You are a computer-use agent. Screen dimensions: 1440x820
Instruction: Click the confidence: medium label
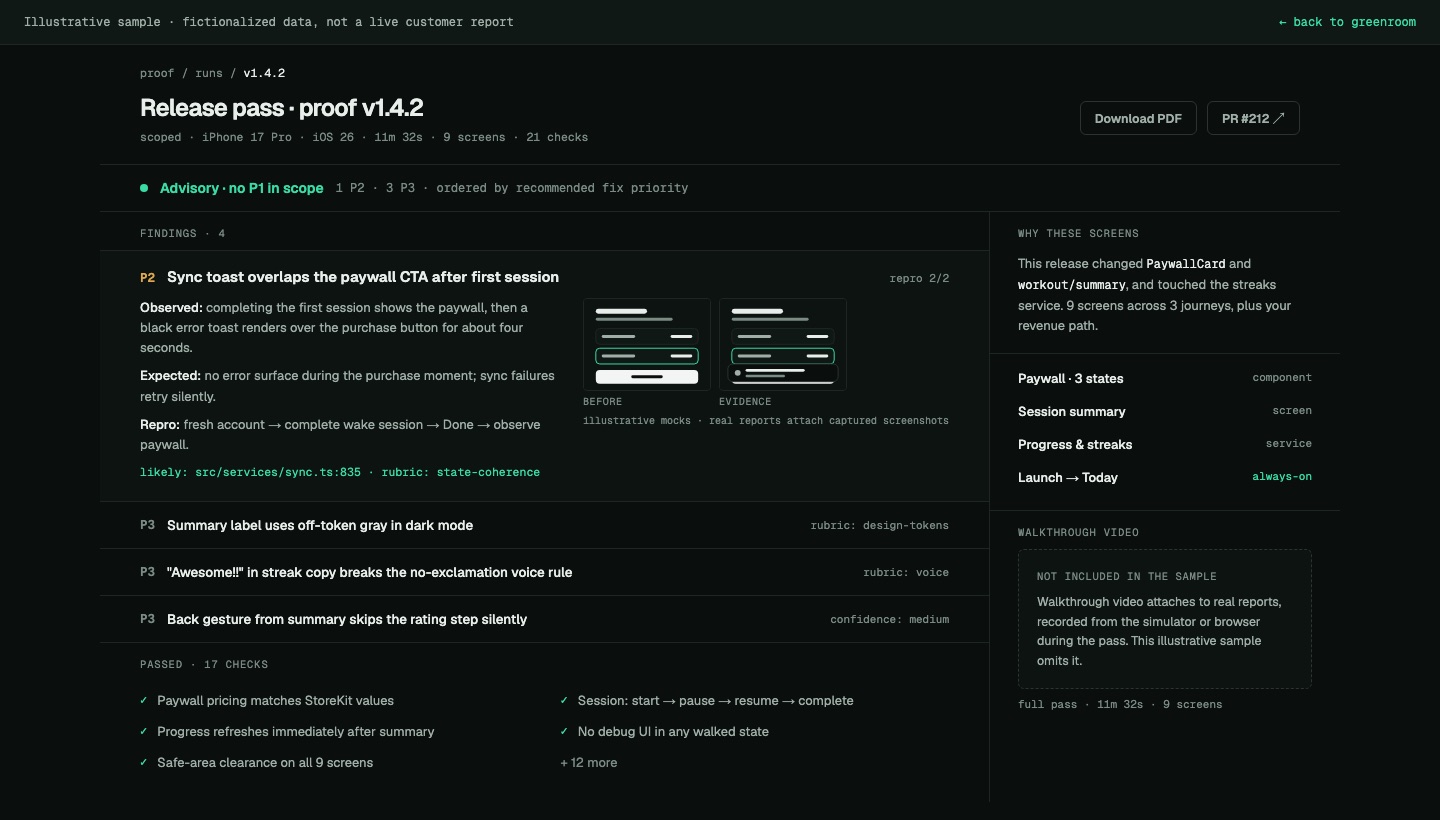pyautogui.click(x=890, y=619)
